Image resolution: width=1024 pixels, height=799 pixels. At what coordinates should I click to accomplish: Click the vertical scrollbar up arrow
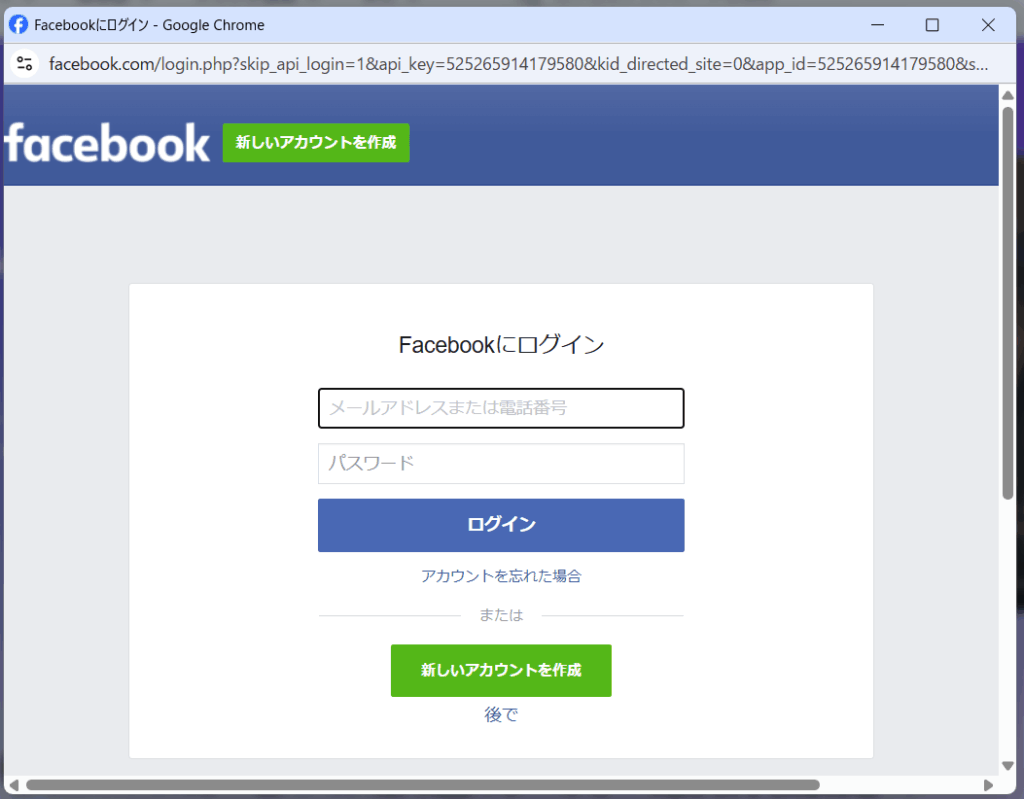[1008, 95]
